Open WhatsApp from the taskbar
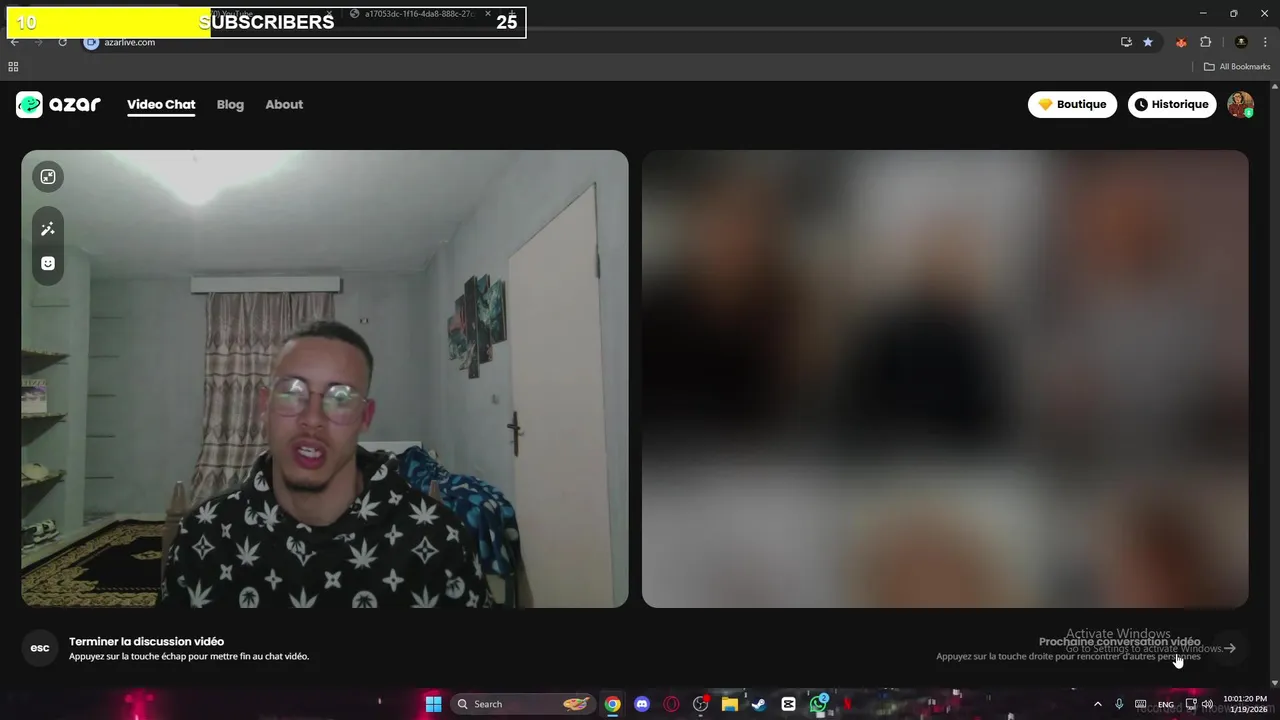The image size is (1280, 720). coord(818,704)
